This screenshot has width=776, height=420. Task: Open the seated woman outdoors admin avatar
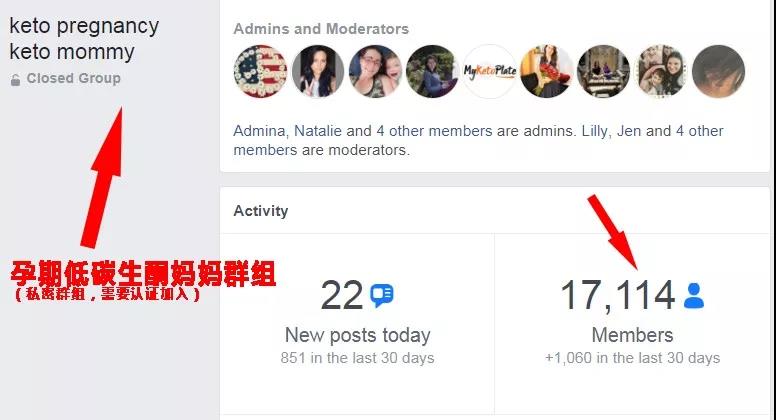(433, 72)
